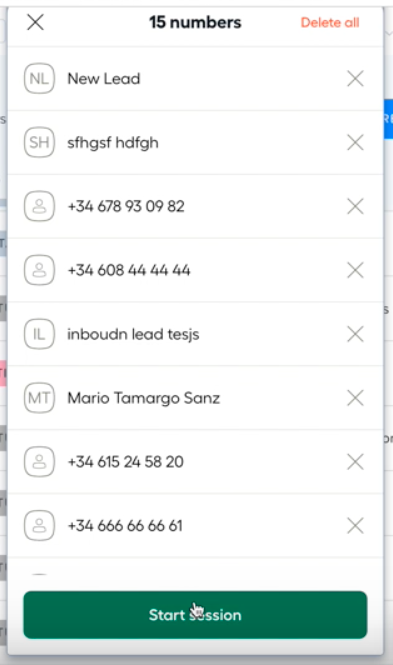
Task: Remove number +34 678 93 09 82
Action: tap(355, 206)
